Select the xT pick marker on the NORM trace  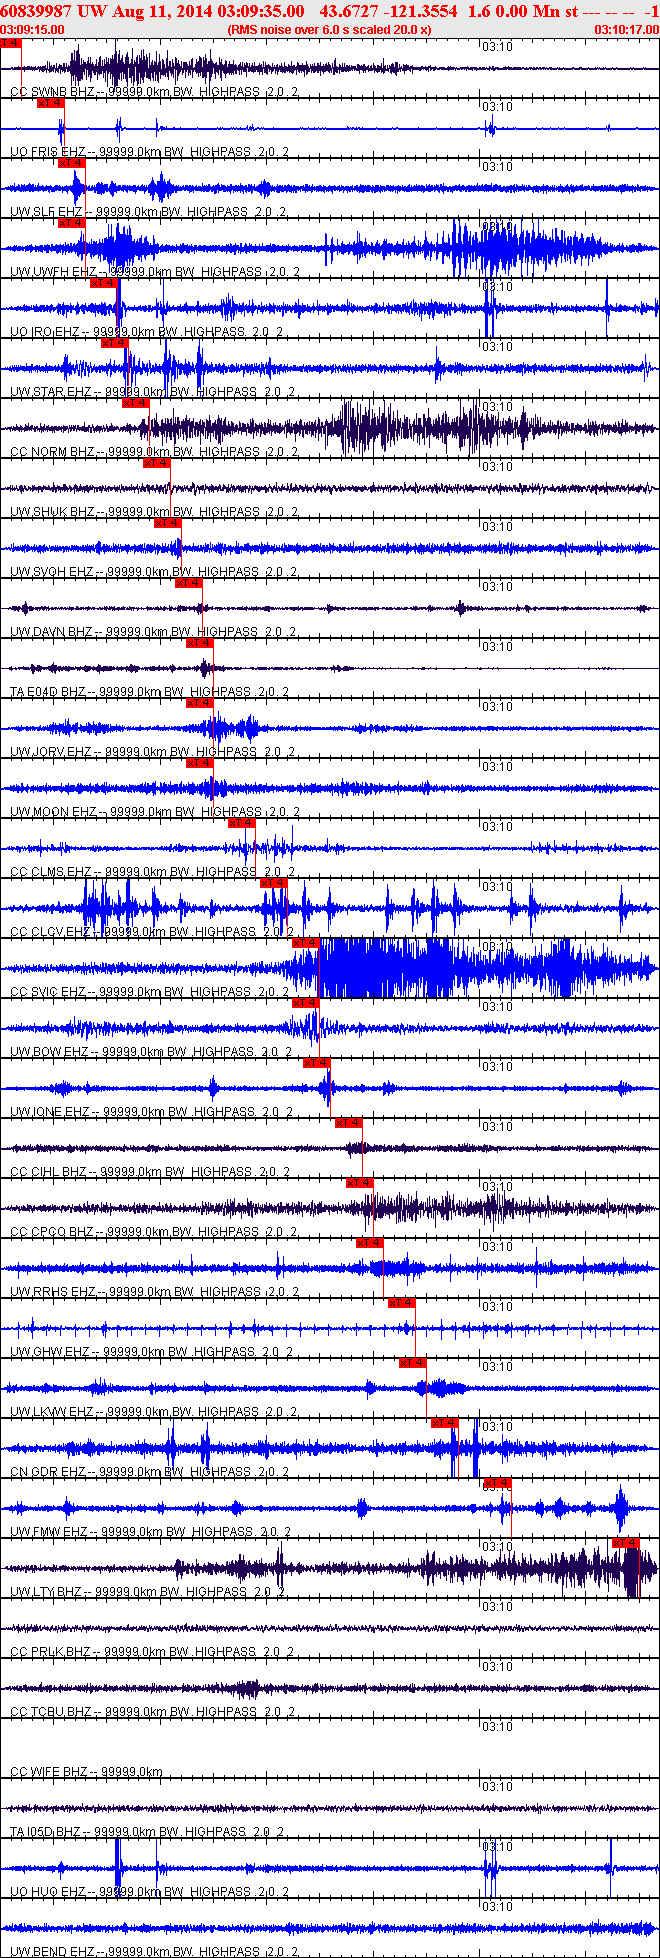pos(135,403)
